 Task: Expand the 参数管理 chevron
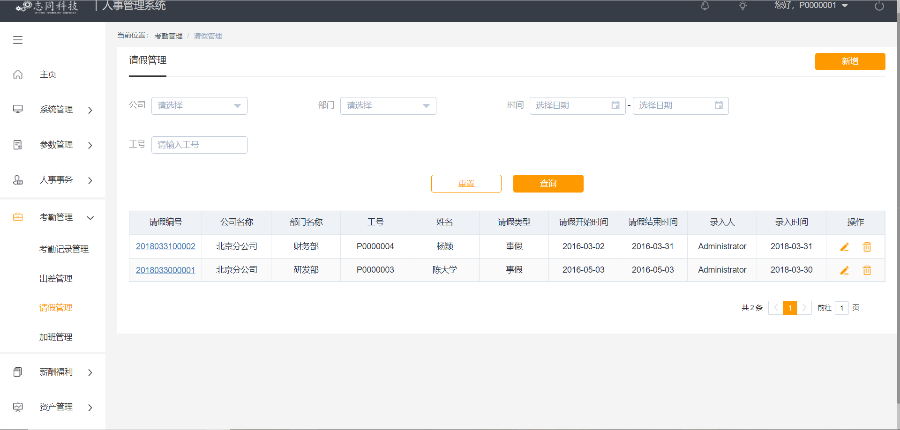90,145
